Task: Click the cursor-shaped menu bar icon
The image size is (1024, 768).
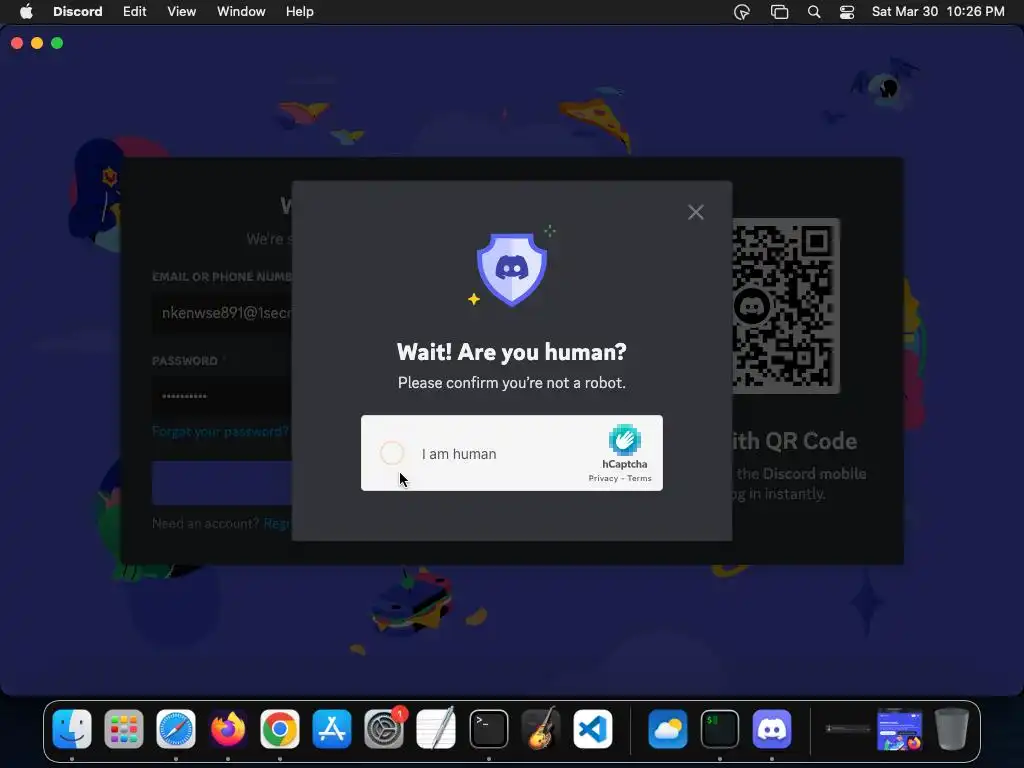Action: click(742, 12)
